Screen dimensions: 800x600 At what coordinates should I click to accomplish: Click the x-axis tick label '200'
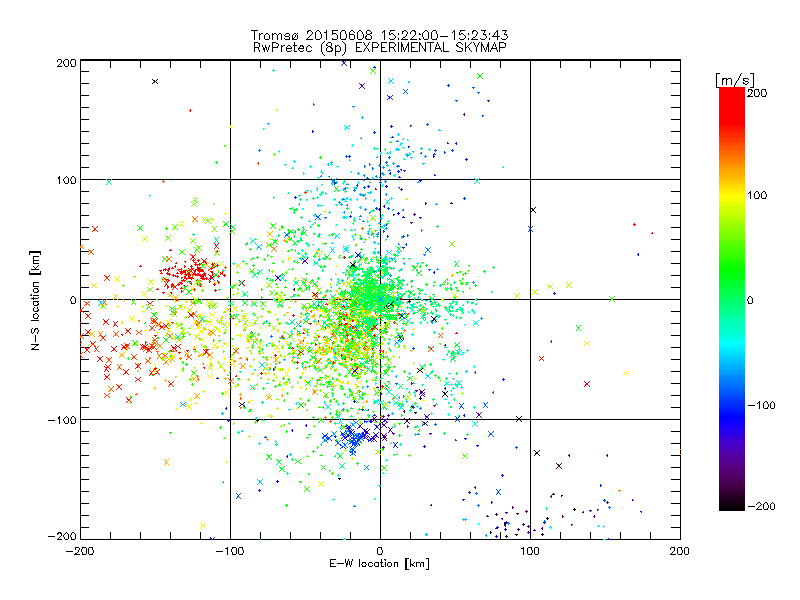680,551
